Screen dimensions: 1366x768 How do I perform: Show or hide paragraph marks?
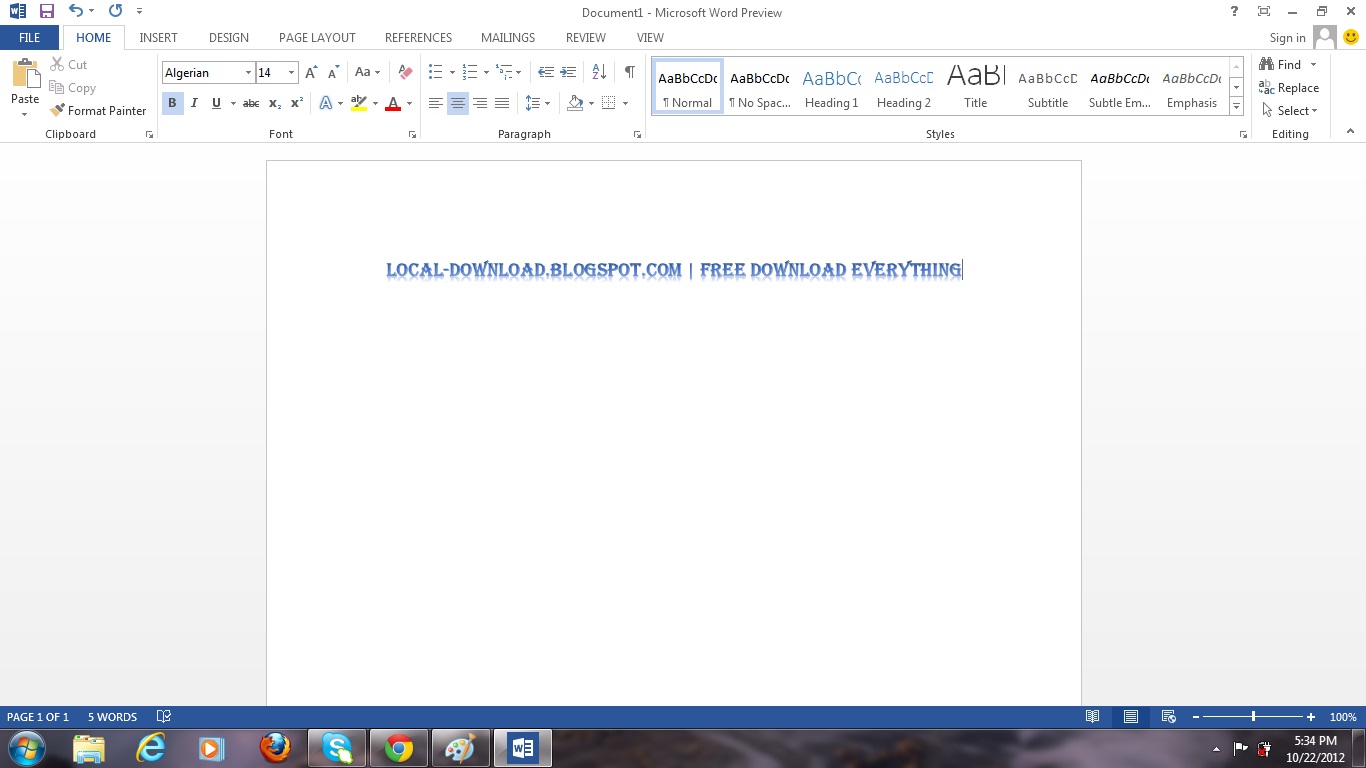click(x=629, y=72)
